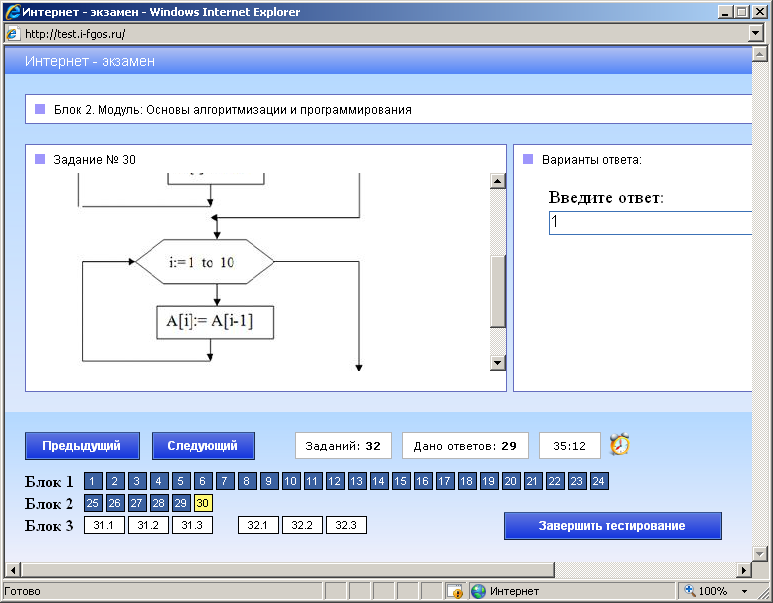
Task: Click the page horizontal scrollbar right arrow
Action: click(x=744, y=570)
